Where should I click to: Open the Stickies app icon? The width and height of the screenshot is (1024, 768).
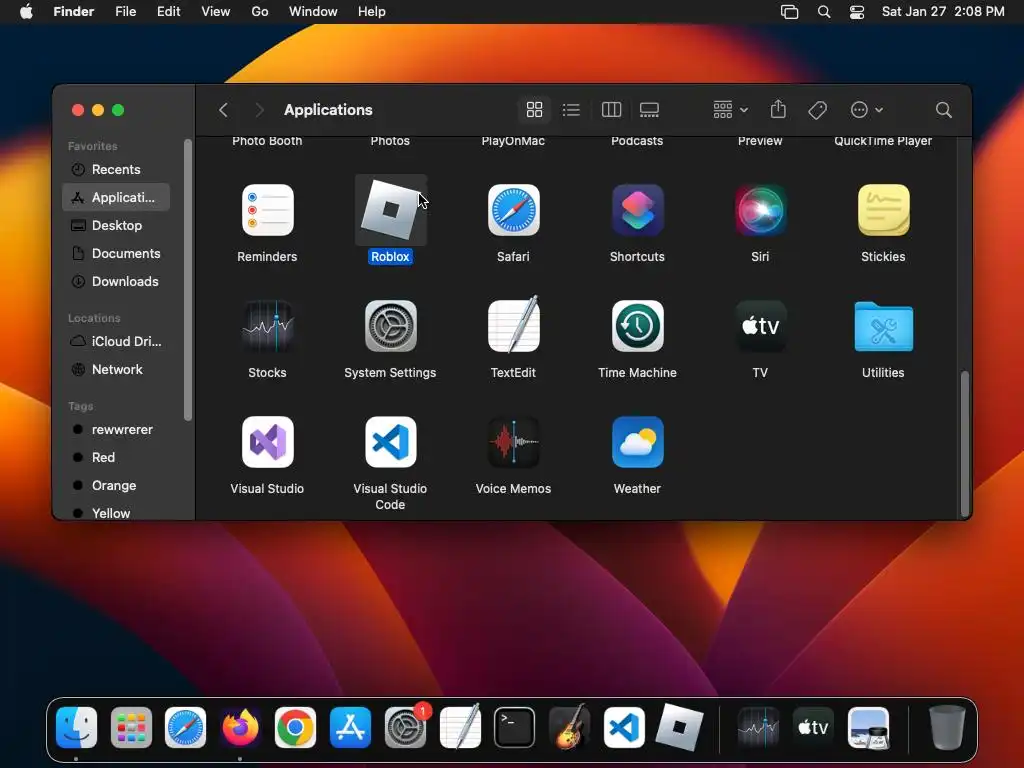click(883, 210)
